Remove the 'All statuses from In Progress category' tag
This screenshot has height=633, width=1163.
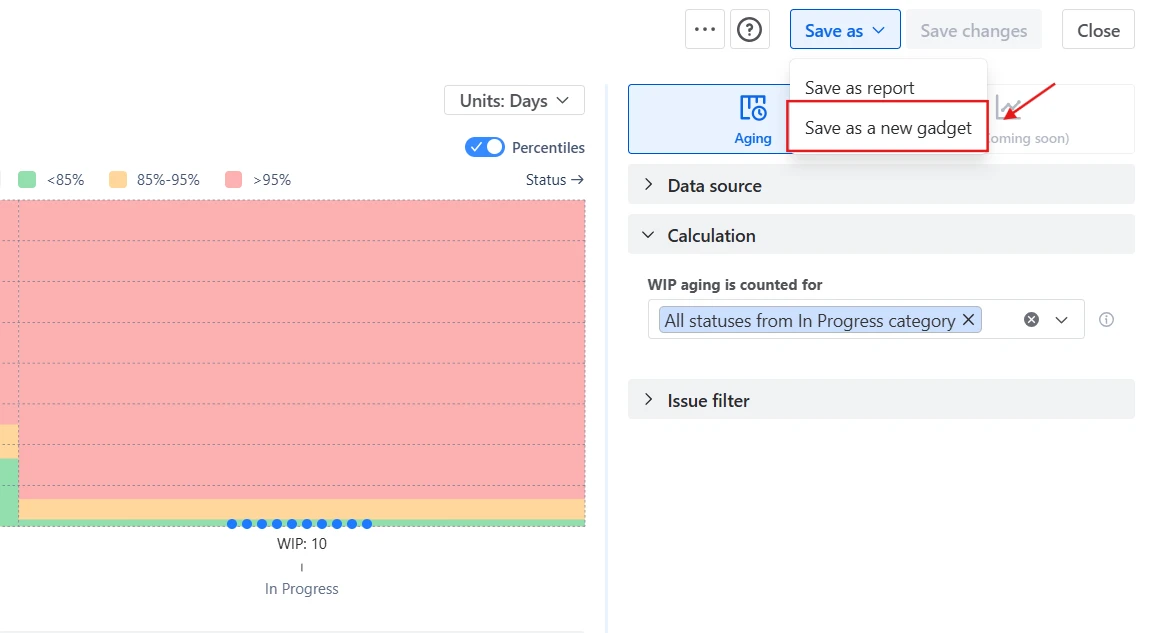pyautogui.click(x=967, y=319)
